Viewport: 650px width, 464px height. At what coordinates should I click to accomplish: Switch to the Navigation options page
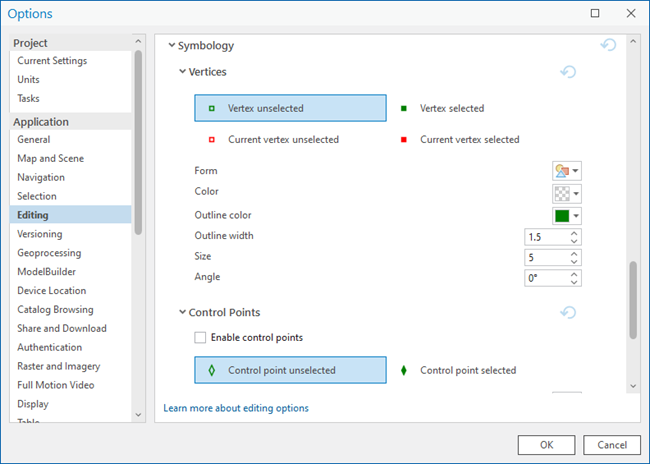click(x=41, y=177)
